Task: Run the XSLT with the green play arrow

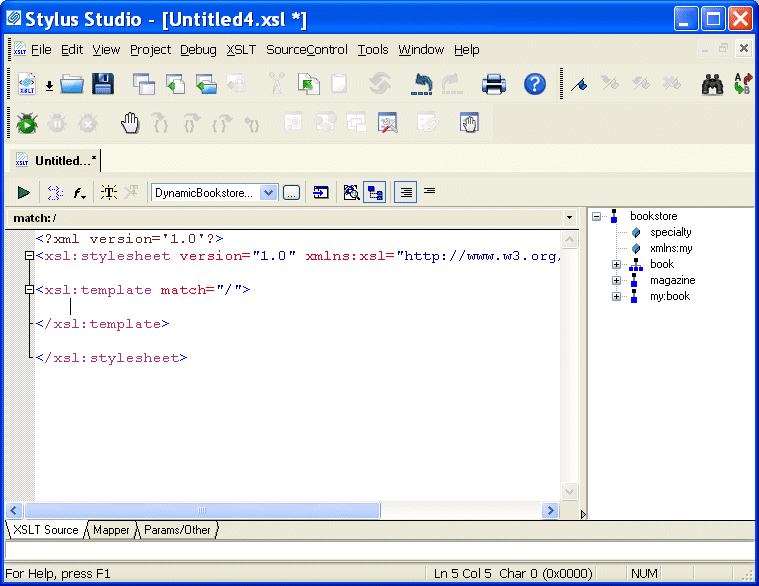Action: (x=23, y=192)
